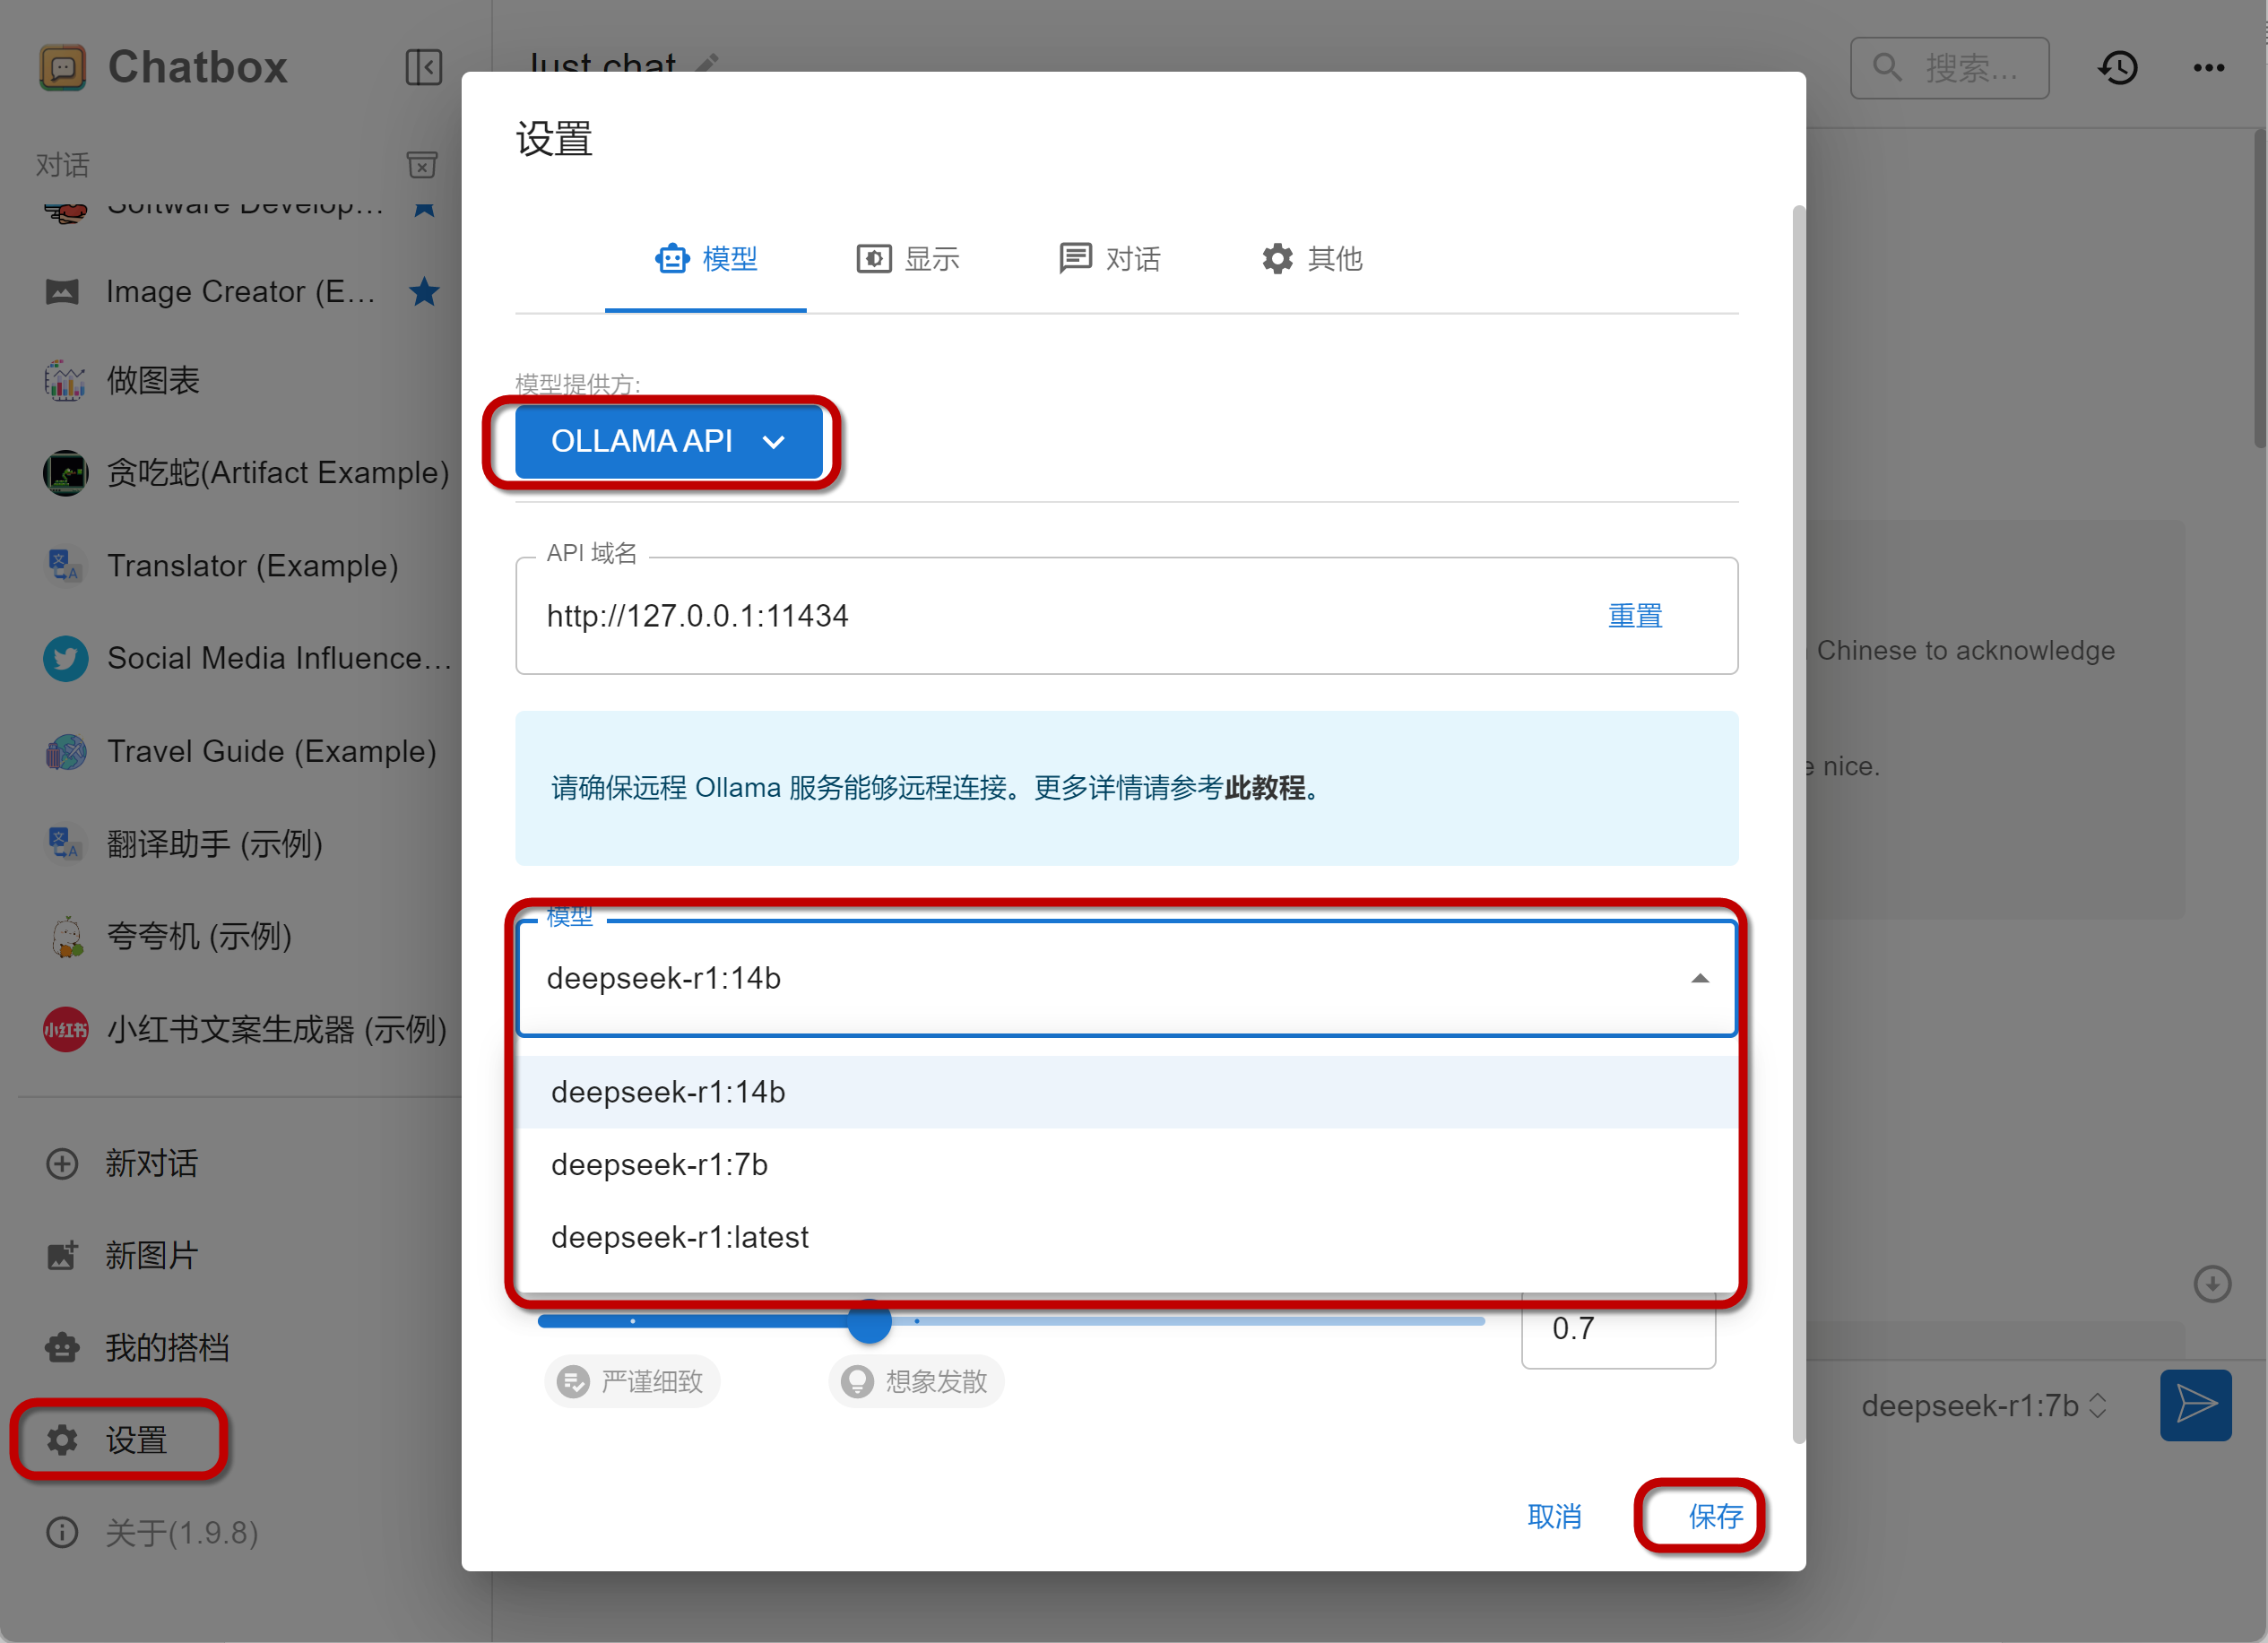Click the scroll-to-bottom arrow icon
This screenshot has height=1643, width=2268.
pyautogui.click(x=2212, y=1283)
